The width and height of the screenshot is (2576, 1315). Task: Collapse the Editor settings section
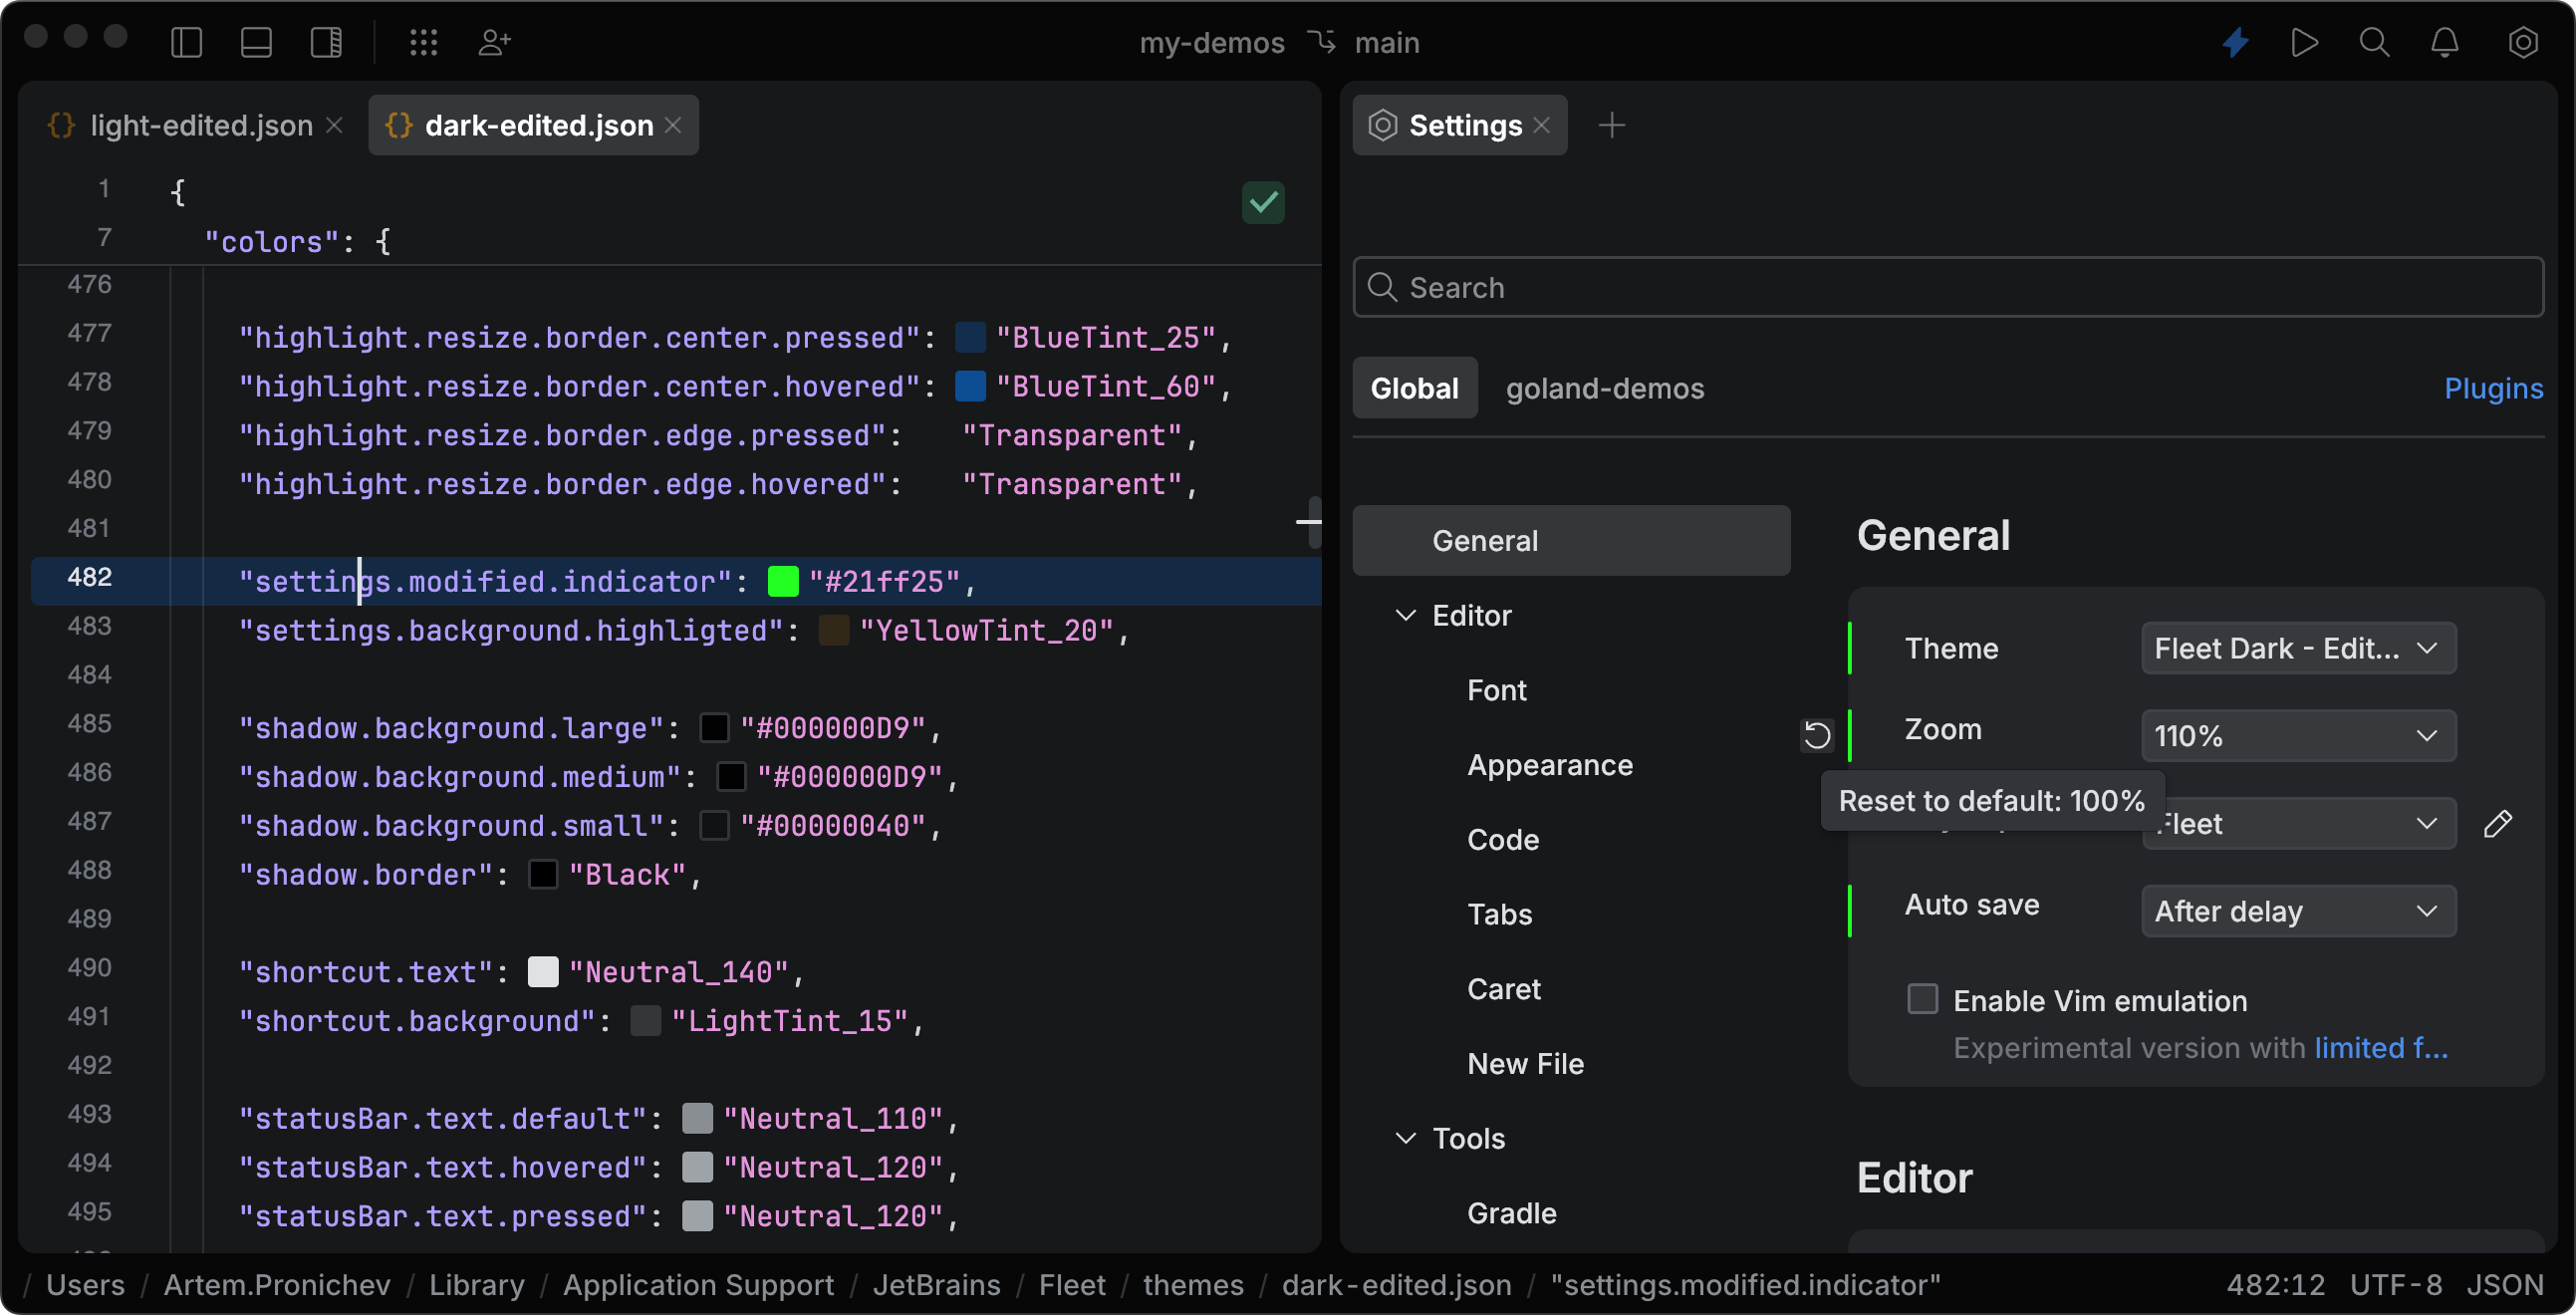[1406, 615]
